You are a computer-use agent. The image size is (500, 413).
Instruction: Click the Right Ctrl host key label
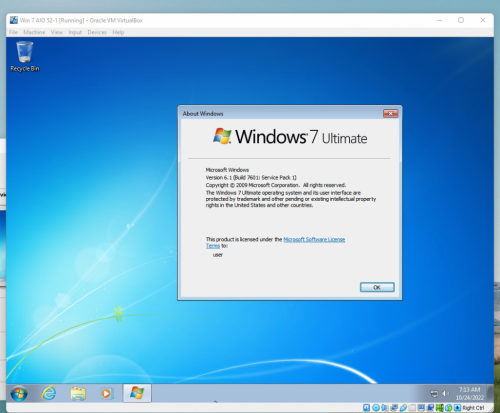(473, 408)
